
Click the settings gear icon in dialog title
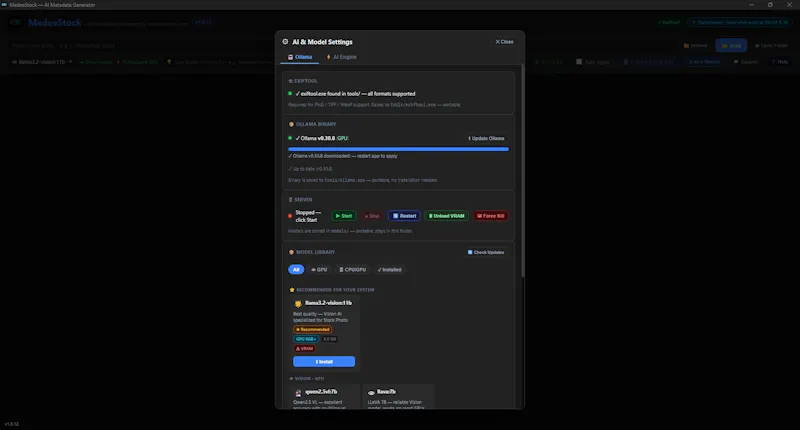(285, 42)
